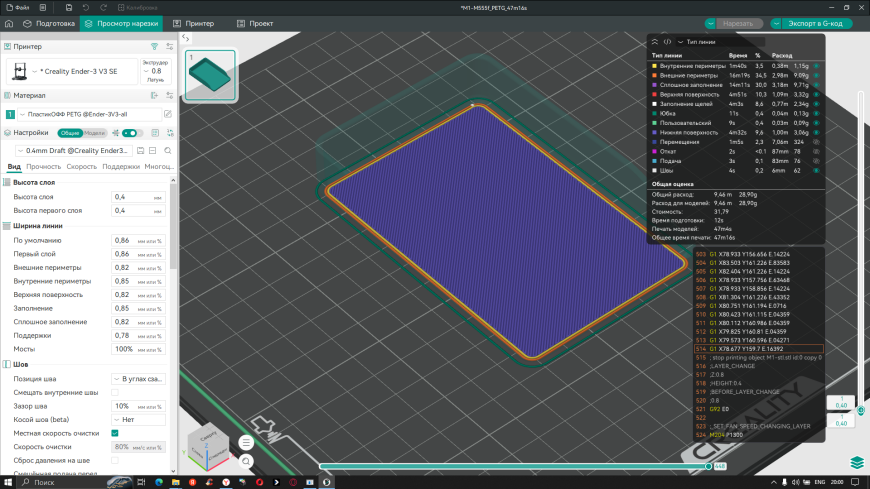This screenshot has width=870, height=489.
Task: Click the material sync icon
Action: point(155,95)
